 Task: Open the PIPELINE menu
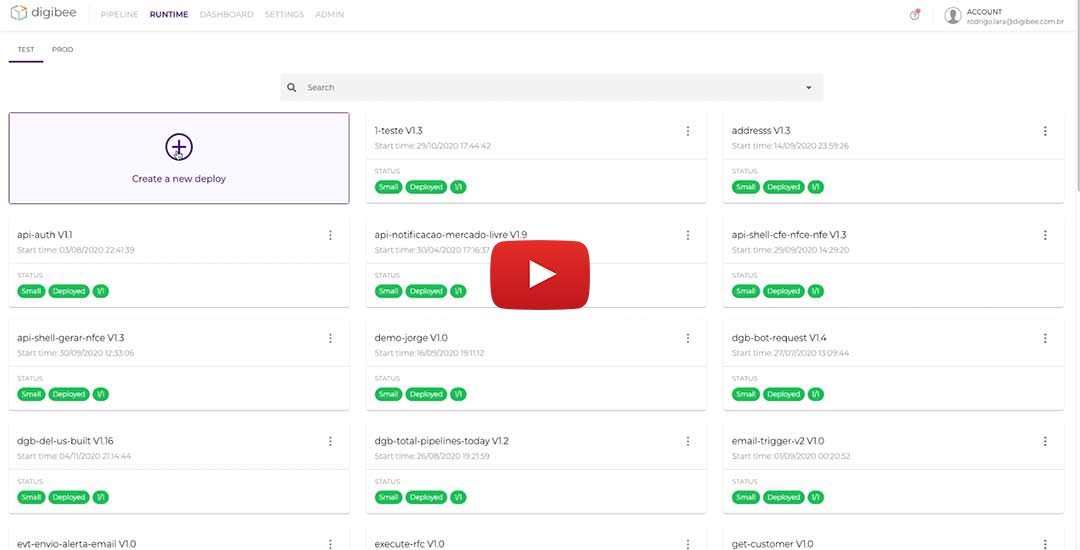coord(119,14)
